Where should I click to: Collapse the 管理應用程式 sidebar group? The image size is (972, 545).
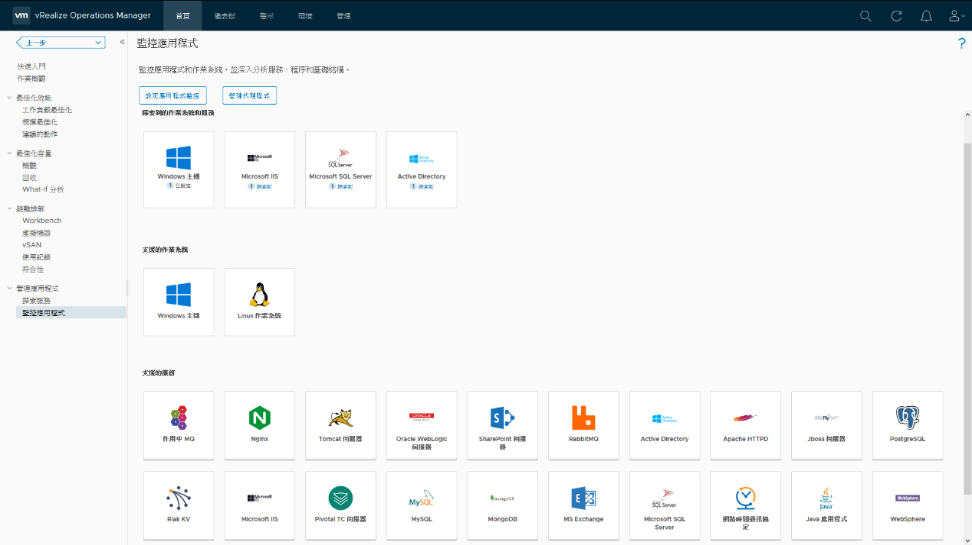click(9, 288)
